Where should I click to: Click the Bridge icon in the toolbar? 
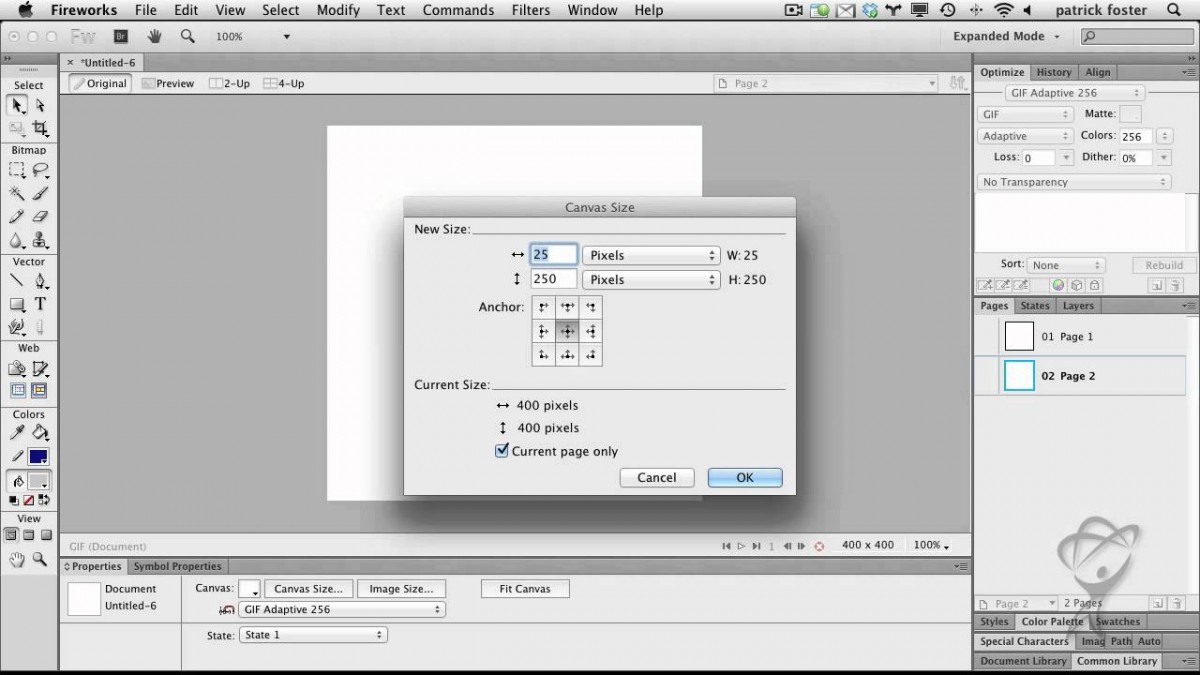click(121, 36)
